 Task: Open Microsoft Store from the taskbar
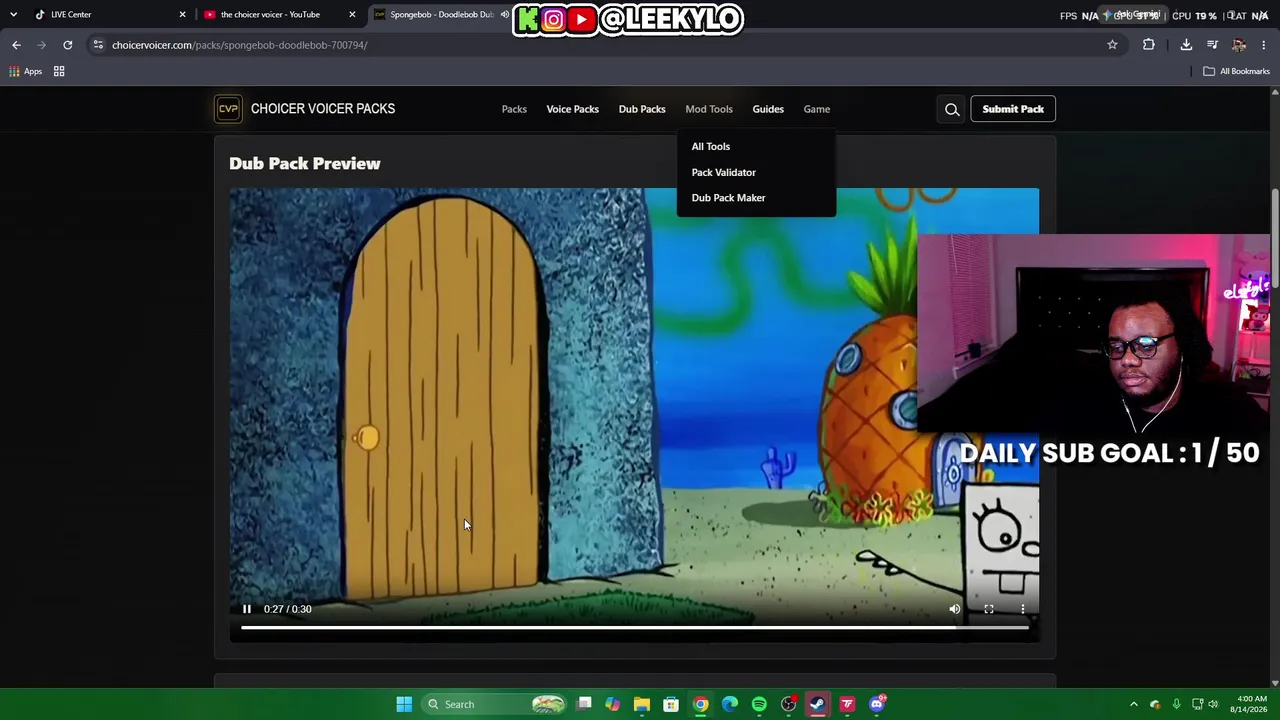671,705
